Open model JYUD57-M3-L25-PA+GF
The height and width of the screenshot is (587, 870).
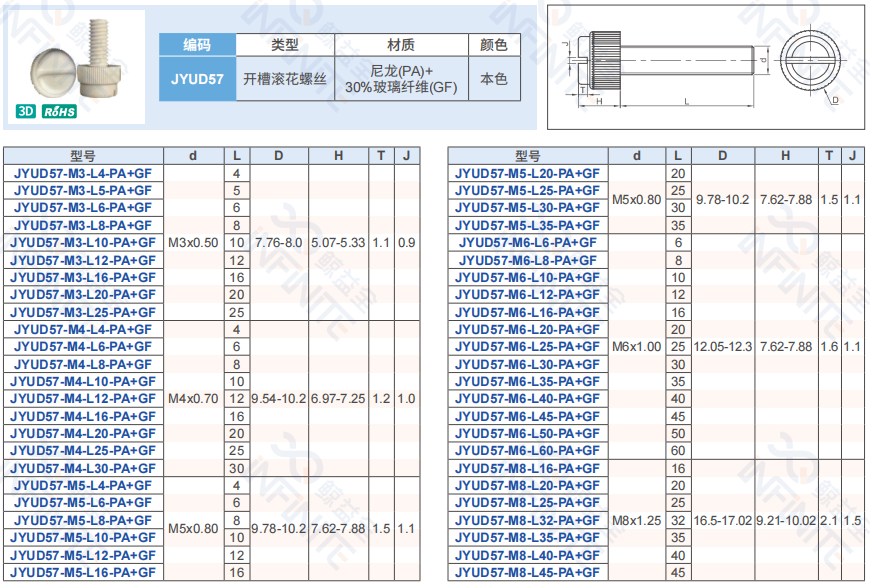coord(83,312)
